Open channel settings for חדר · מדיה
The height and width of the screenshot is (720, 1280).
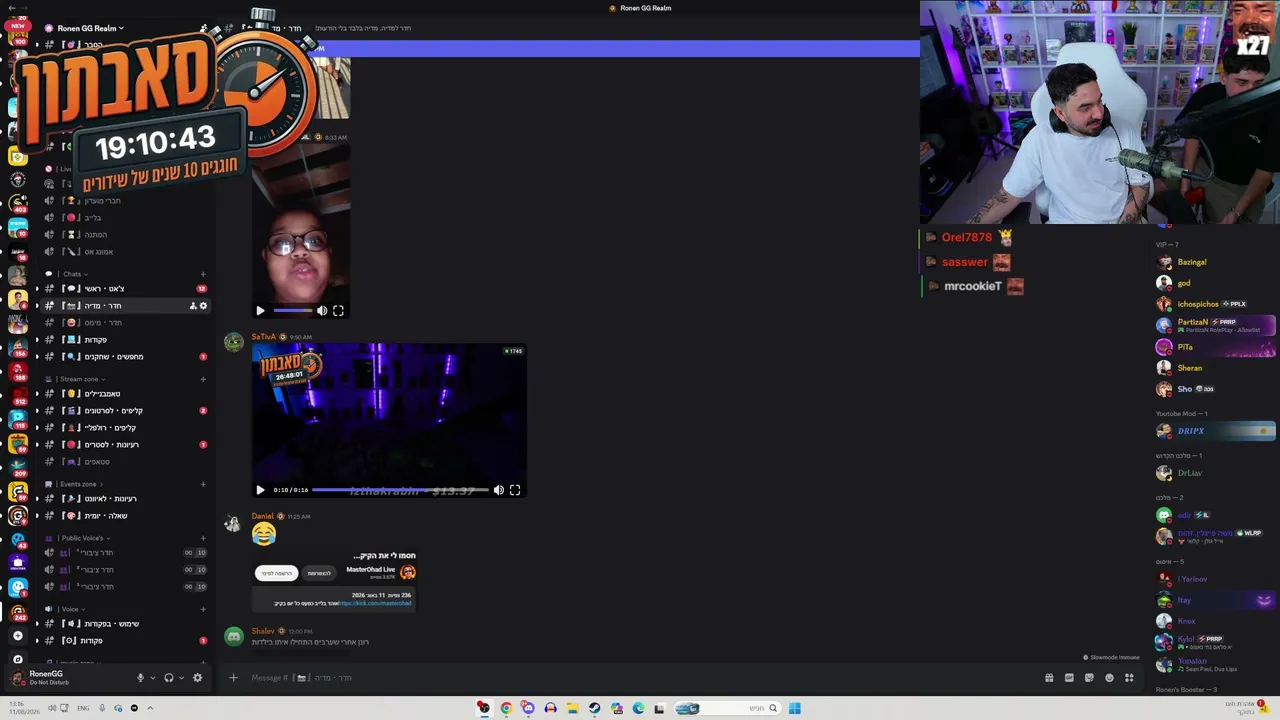coord(203,306)
